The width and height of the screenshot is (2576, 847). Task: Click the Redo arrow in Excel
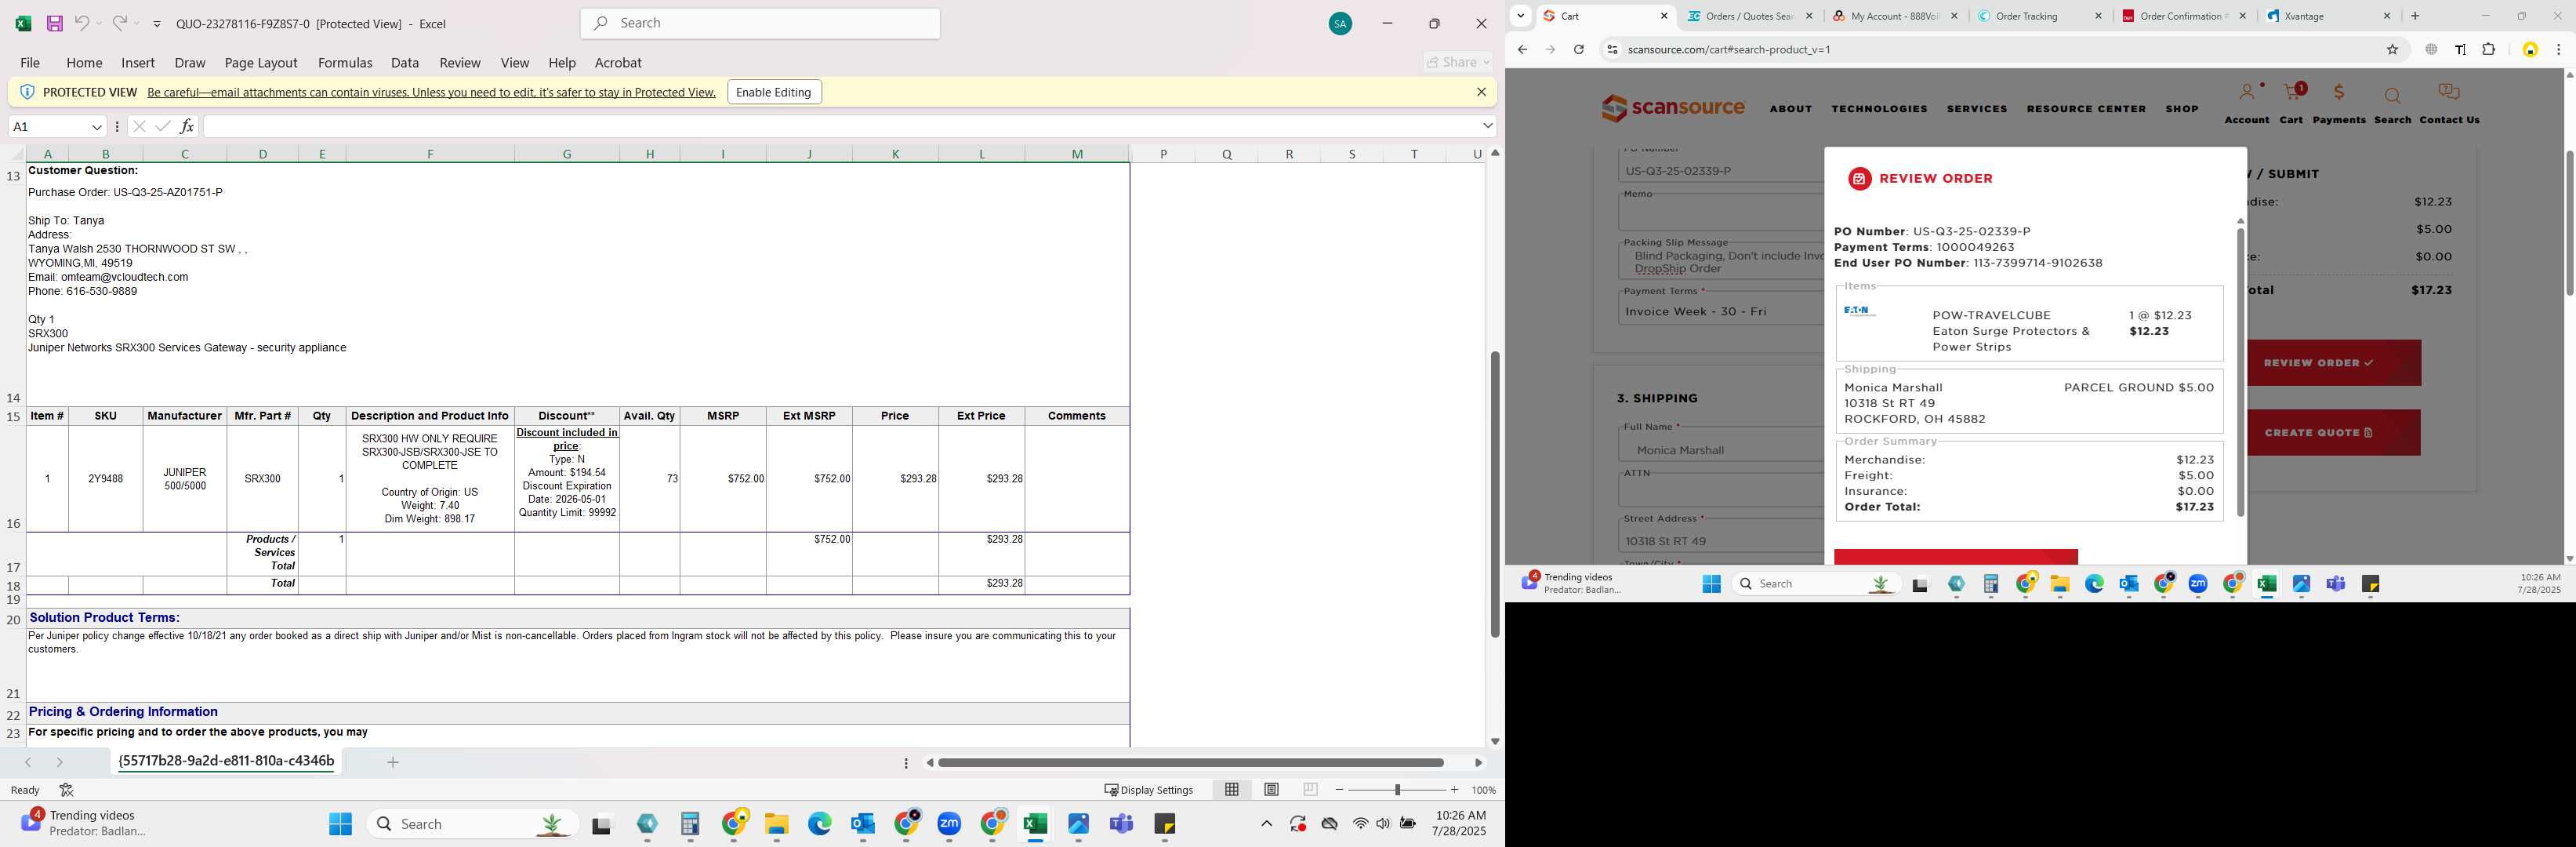pos(119,23)
